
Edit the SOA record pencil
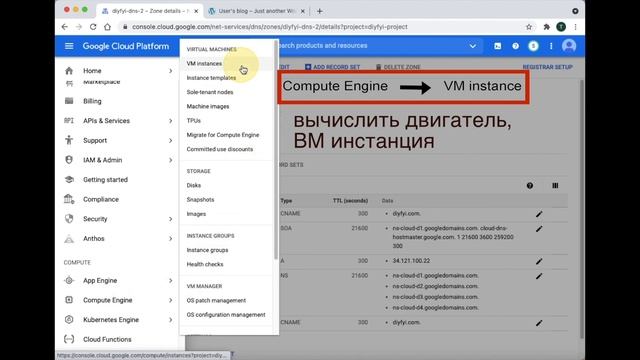coord(539,229)
